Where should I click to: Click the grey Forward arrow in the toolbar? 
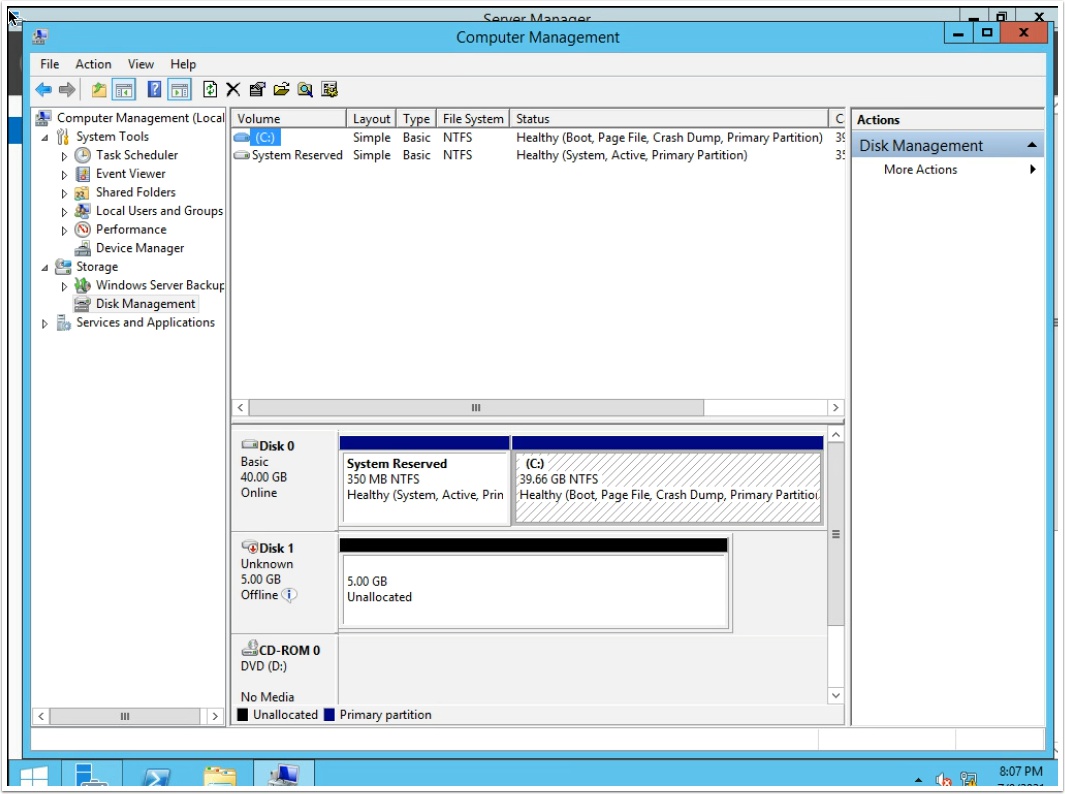(67, 90)
